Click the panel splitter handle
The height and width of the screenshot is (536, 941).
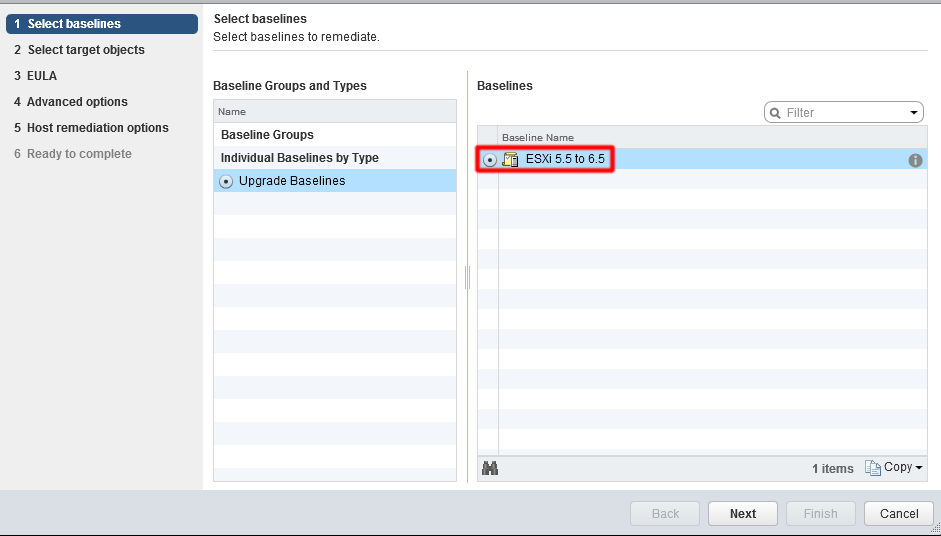coord(467,278)
